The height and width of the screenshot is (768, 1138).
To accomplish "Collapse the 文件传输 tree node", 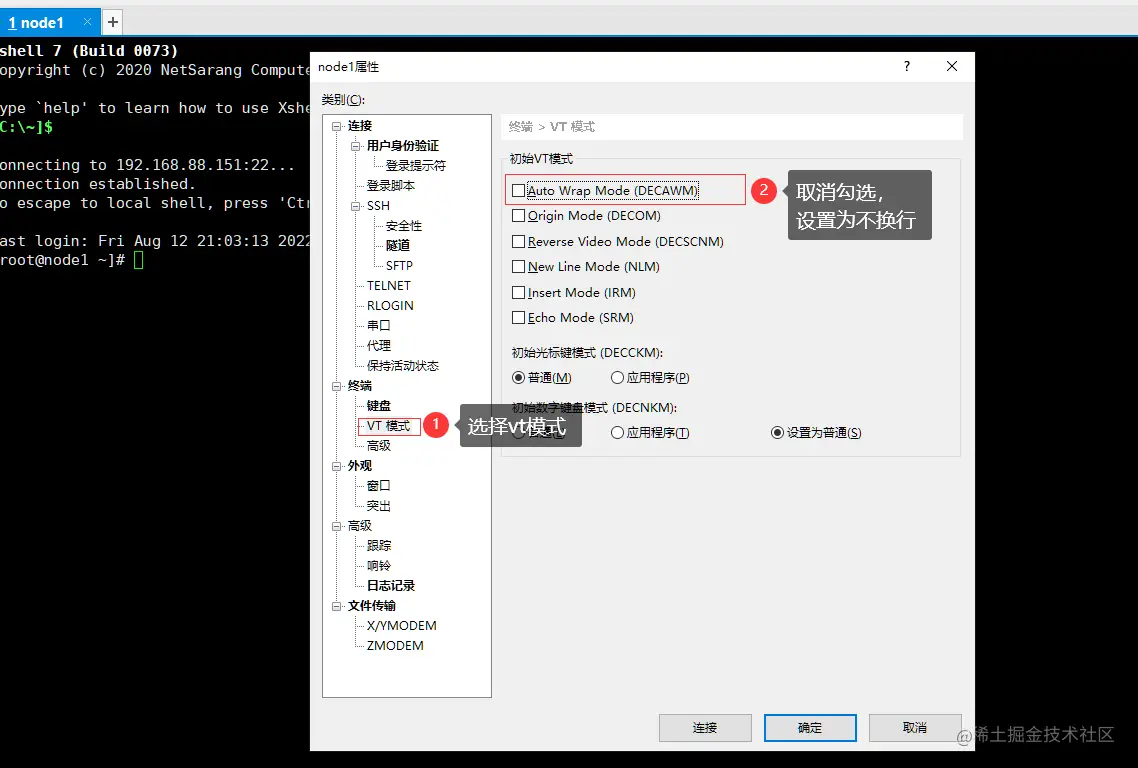I will click(337, 606).
